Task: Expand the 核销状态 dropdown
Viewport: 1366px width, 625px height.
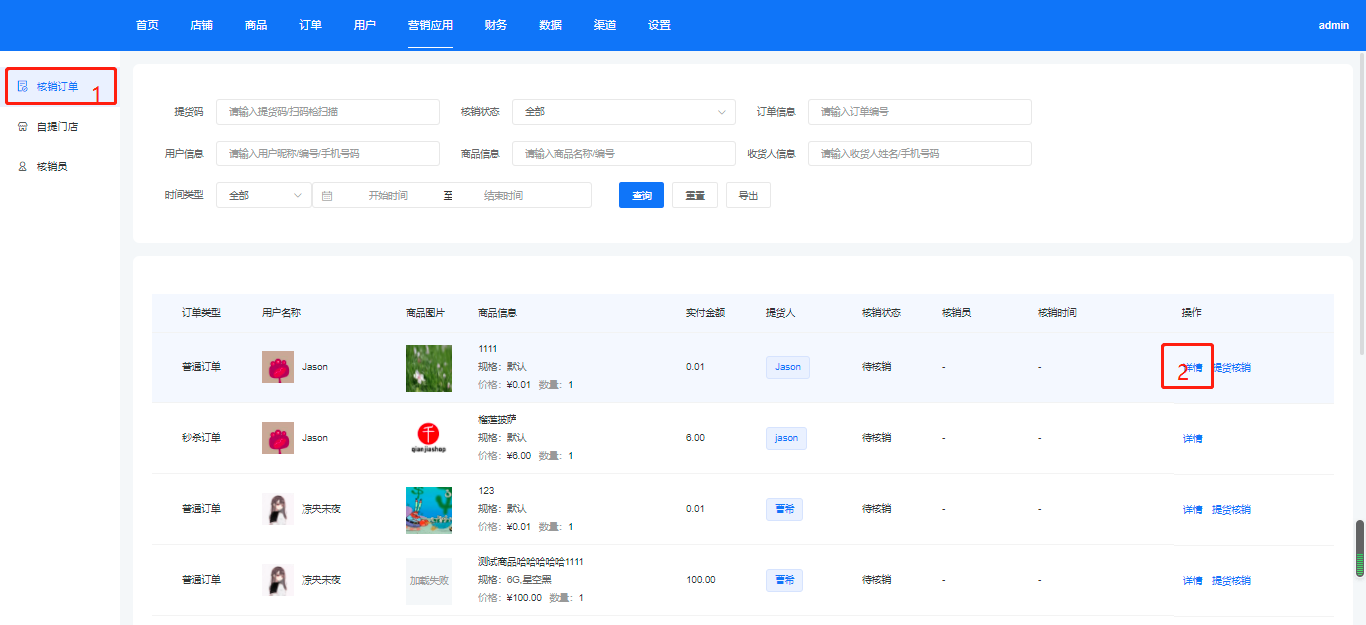Action: tap(623, 112)
